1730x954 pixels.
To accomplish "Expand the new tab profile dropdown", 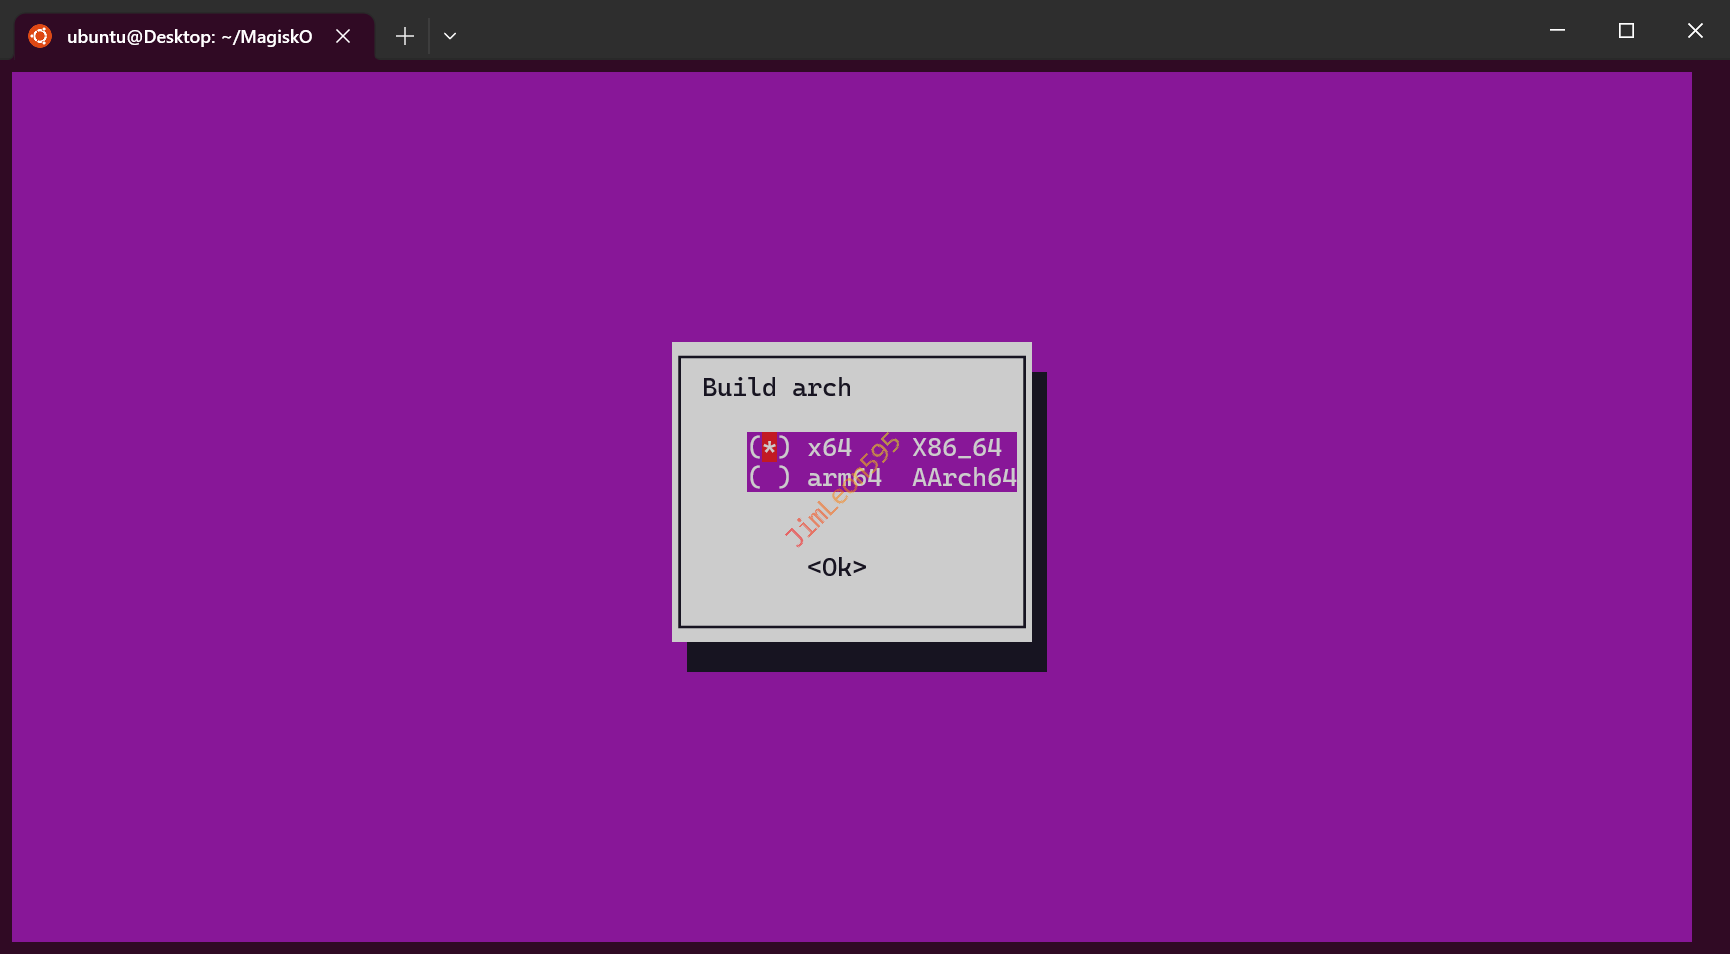I will coord(450,36).
